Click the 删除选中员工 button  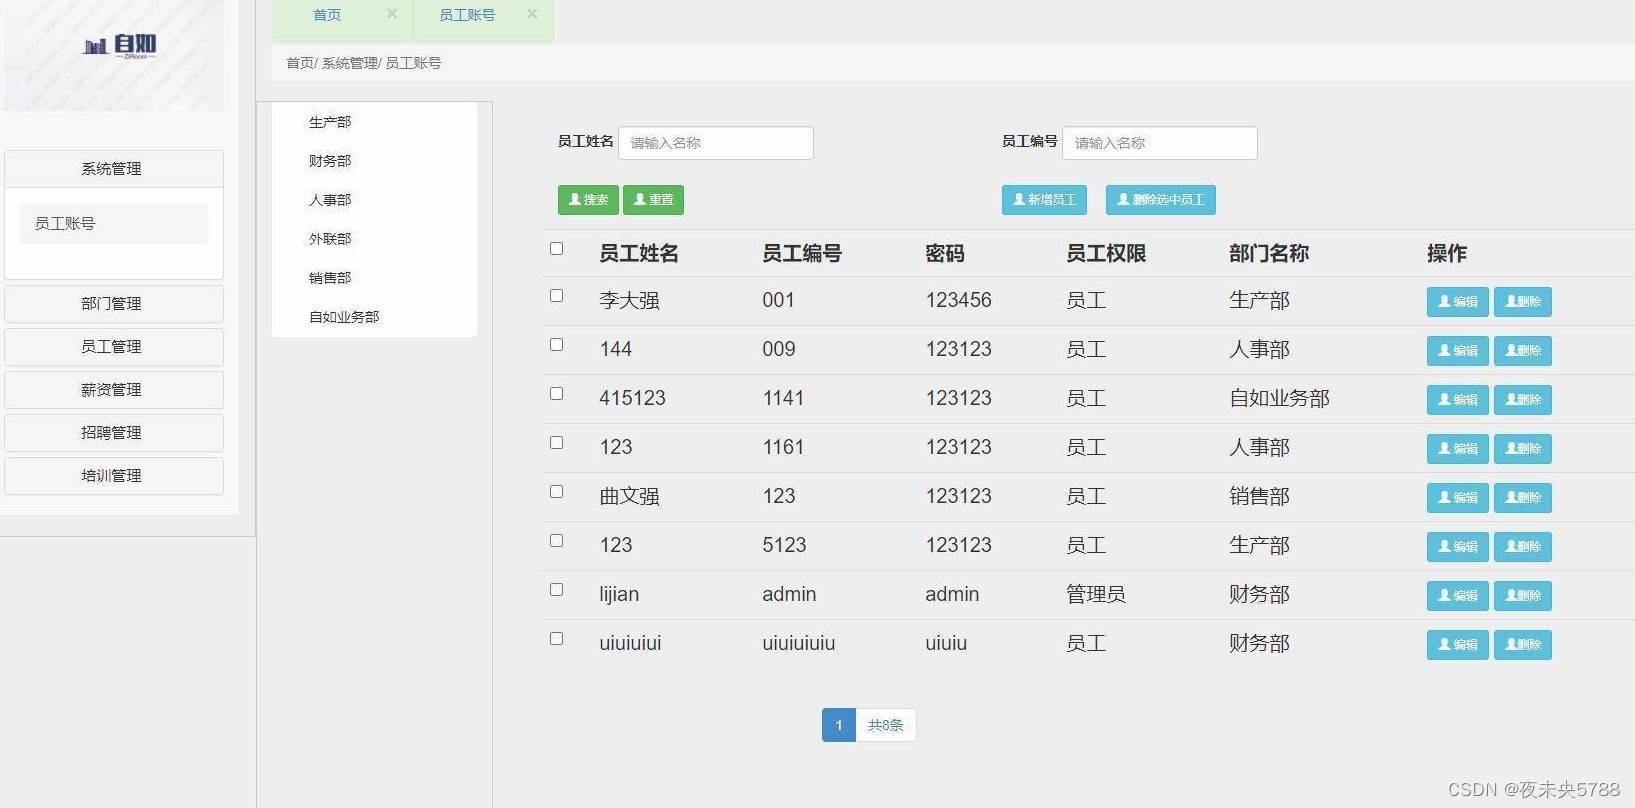click(x=1161, y=200)
